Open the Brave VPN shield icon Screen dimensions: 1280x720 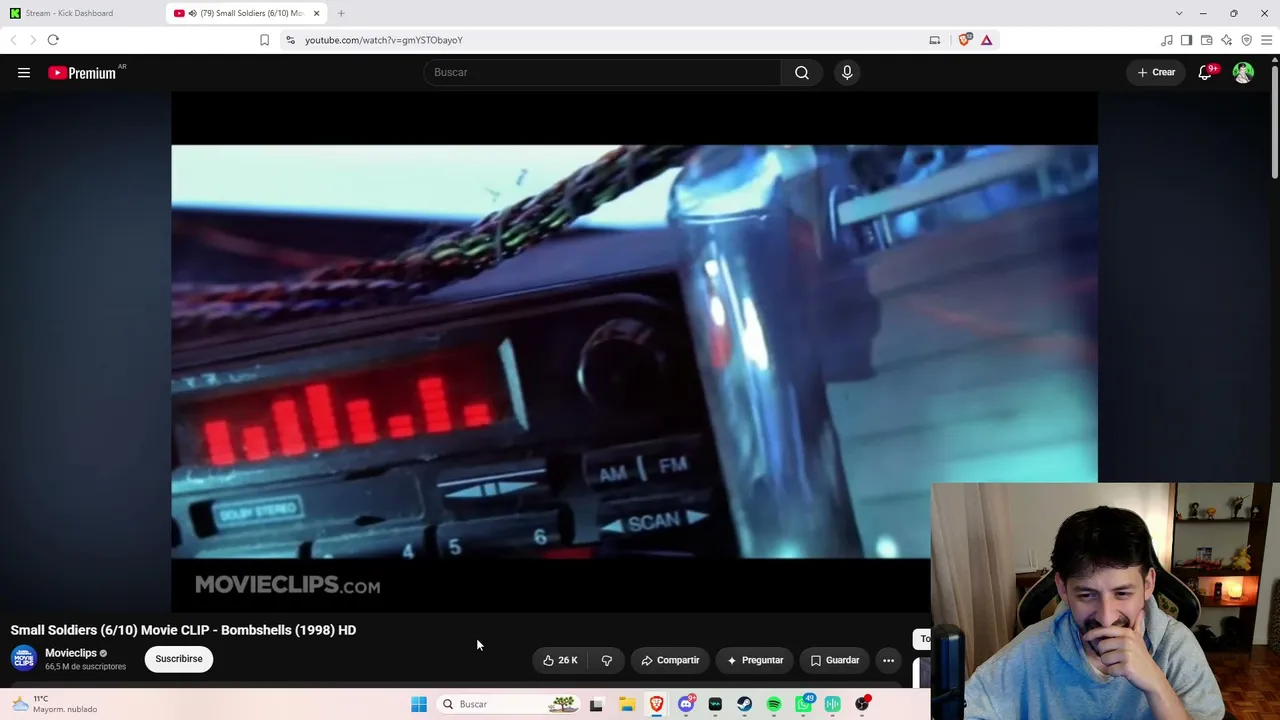point(1247,40)
